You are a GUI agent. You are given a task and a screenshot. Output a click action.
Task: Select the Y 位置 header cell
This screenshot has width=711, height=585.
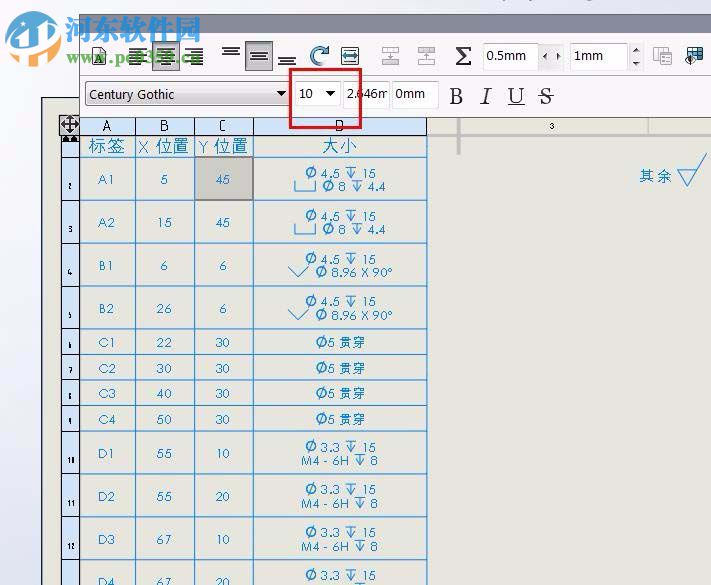(x=224, y=146)
